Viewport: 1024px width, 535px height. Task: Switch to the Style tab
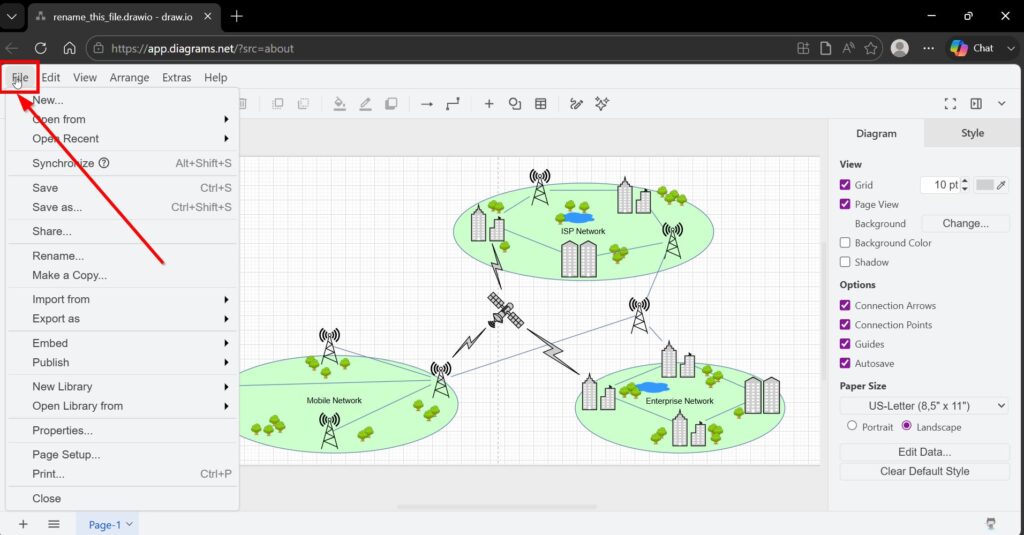click(972, 133)
